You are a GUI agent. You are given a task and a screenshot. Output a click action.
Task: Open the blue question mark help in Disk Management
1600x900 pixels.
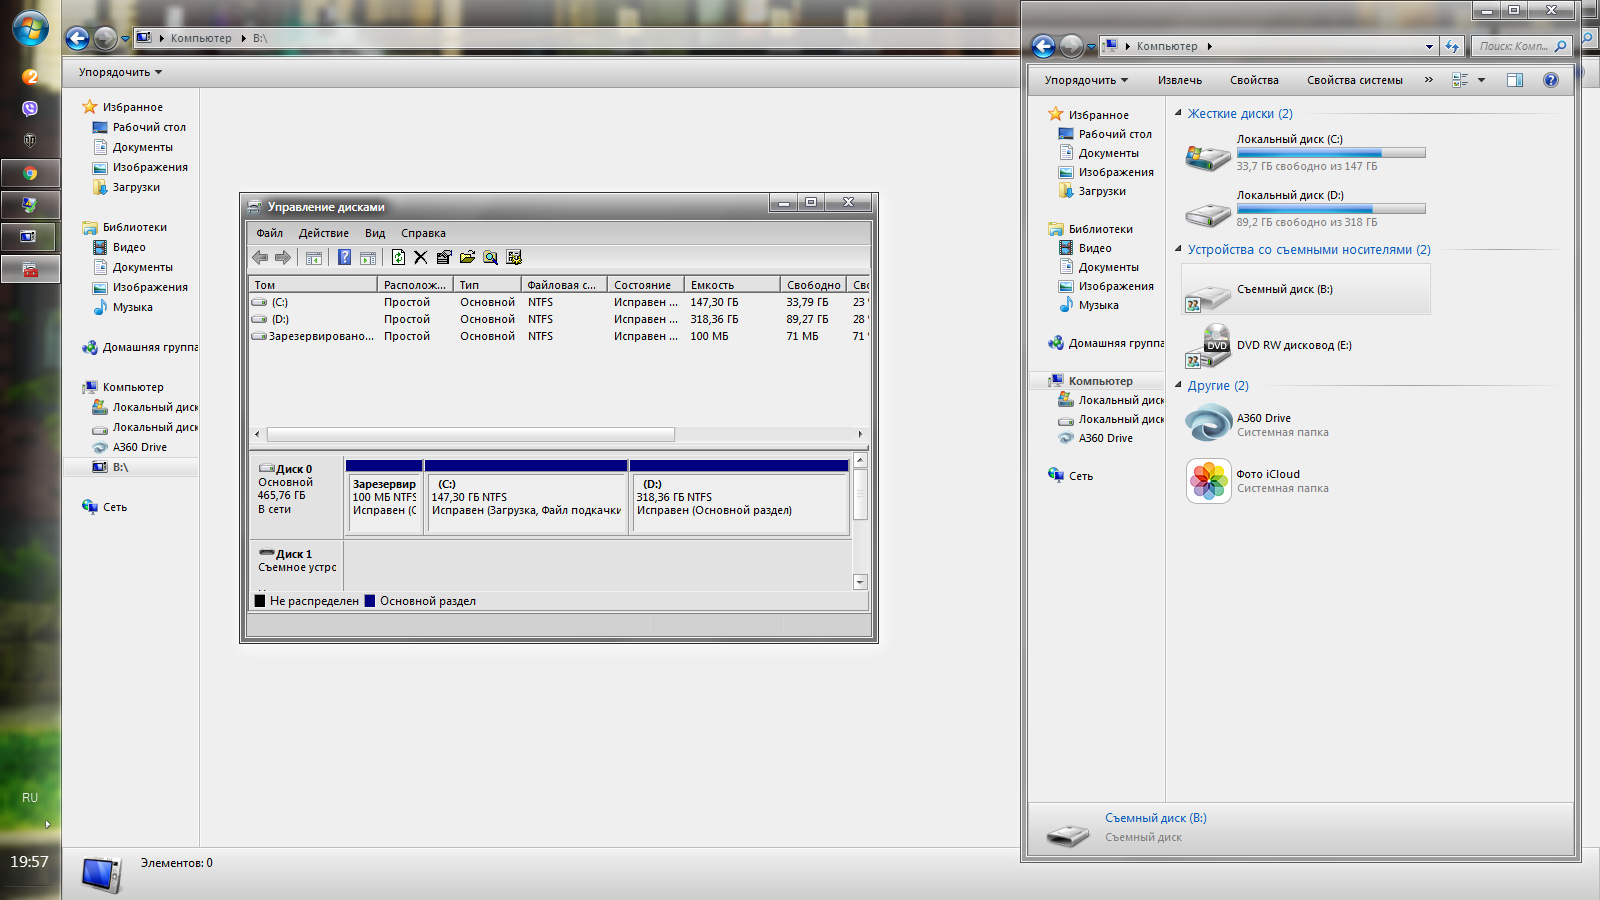[344, 258]
